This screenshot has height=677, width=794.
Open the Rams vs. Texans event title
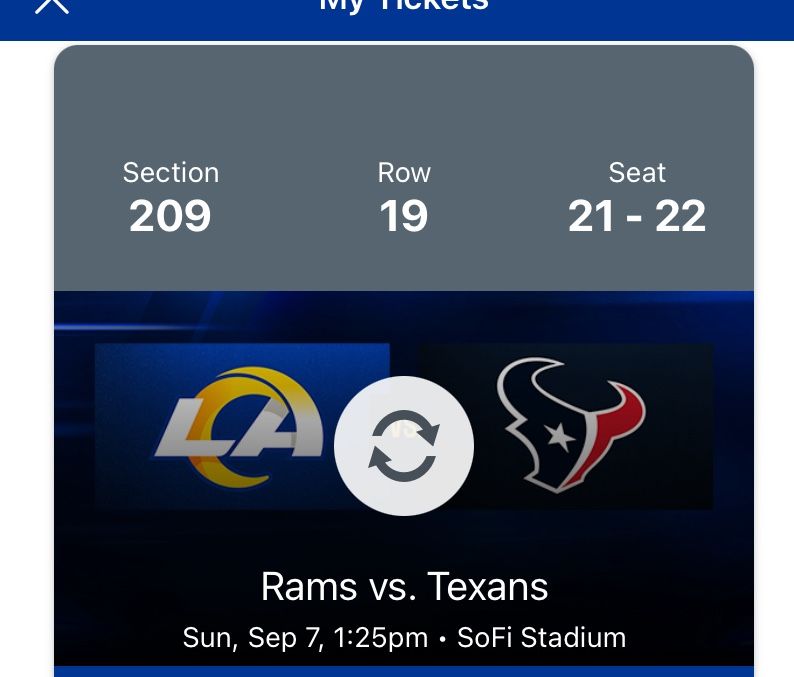tap(404, 587)
